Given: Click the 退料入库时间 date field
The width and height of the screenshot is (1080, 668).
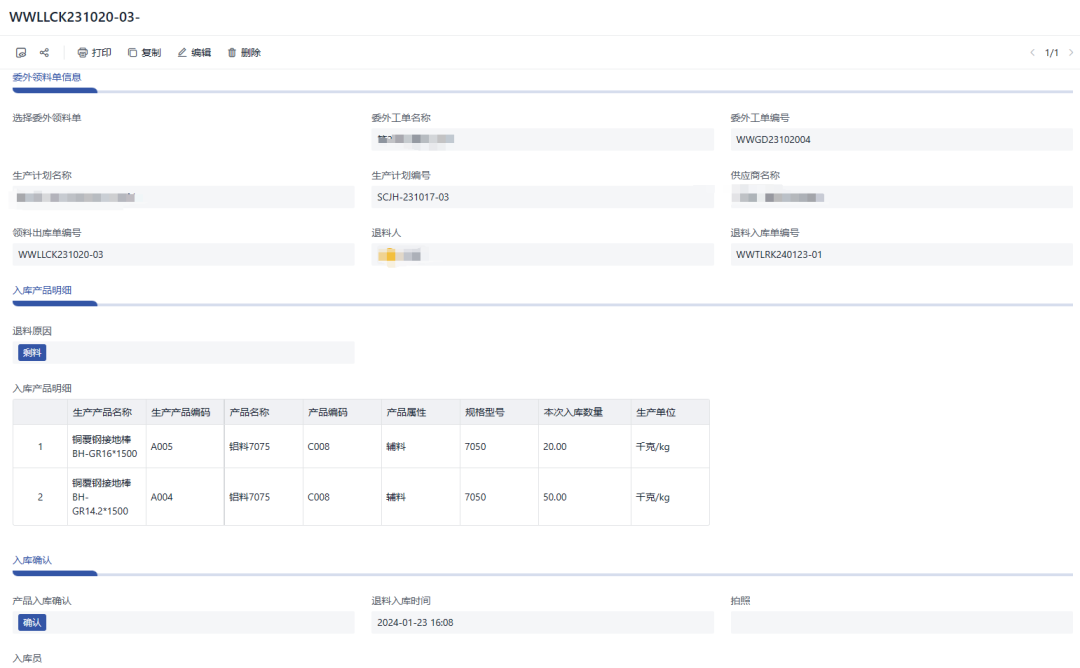Looking at the screenshot, I should coord(541,623).
